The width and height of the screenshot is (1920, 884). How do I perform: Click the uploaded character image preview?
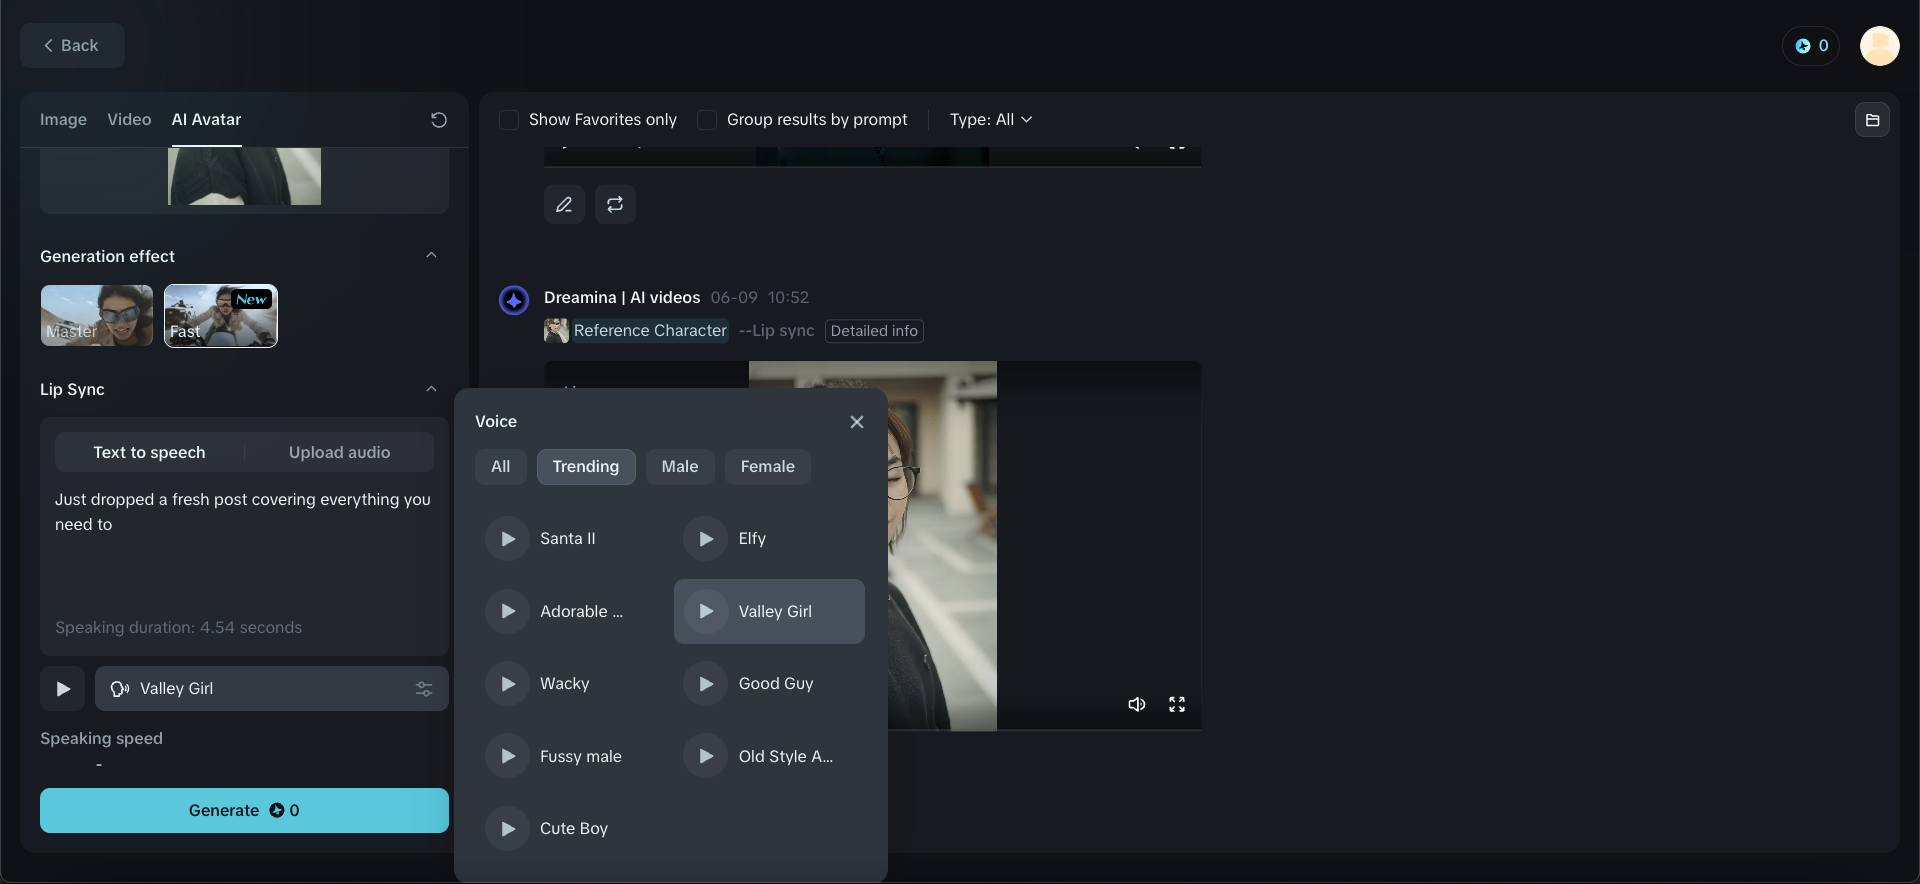click(244, 176)
